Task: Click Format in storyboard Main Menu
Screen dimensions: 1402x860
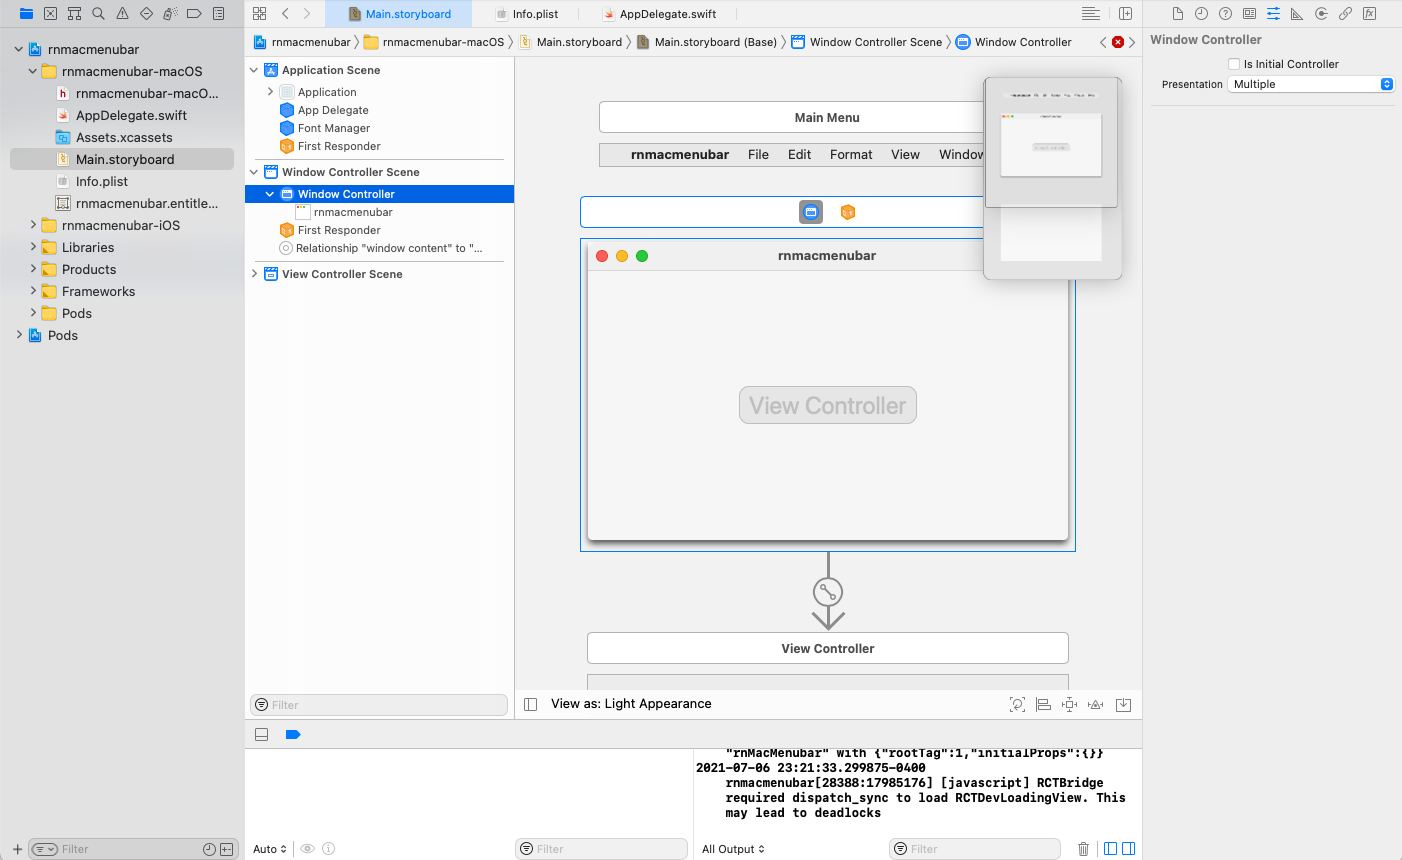Action: click(x=851, y=154)
